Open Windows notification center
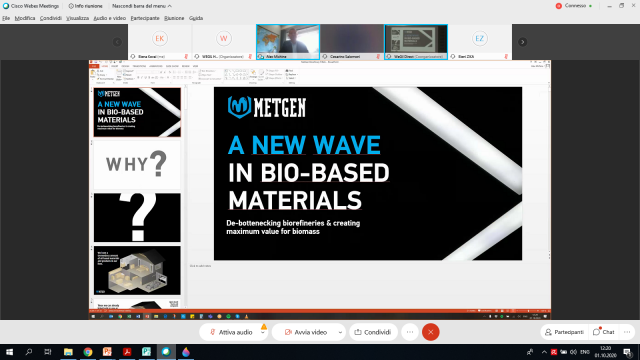Image resolution: width=640 pixels, height=360 pixels. click(x=628, y=352)
